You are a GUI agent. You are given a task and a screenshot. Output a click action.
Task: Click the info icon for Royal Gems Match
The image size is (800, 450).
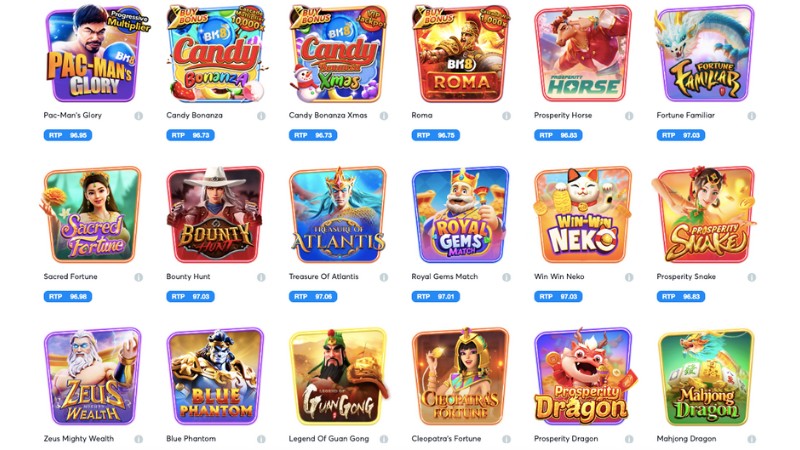(x=506, y=277)
